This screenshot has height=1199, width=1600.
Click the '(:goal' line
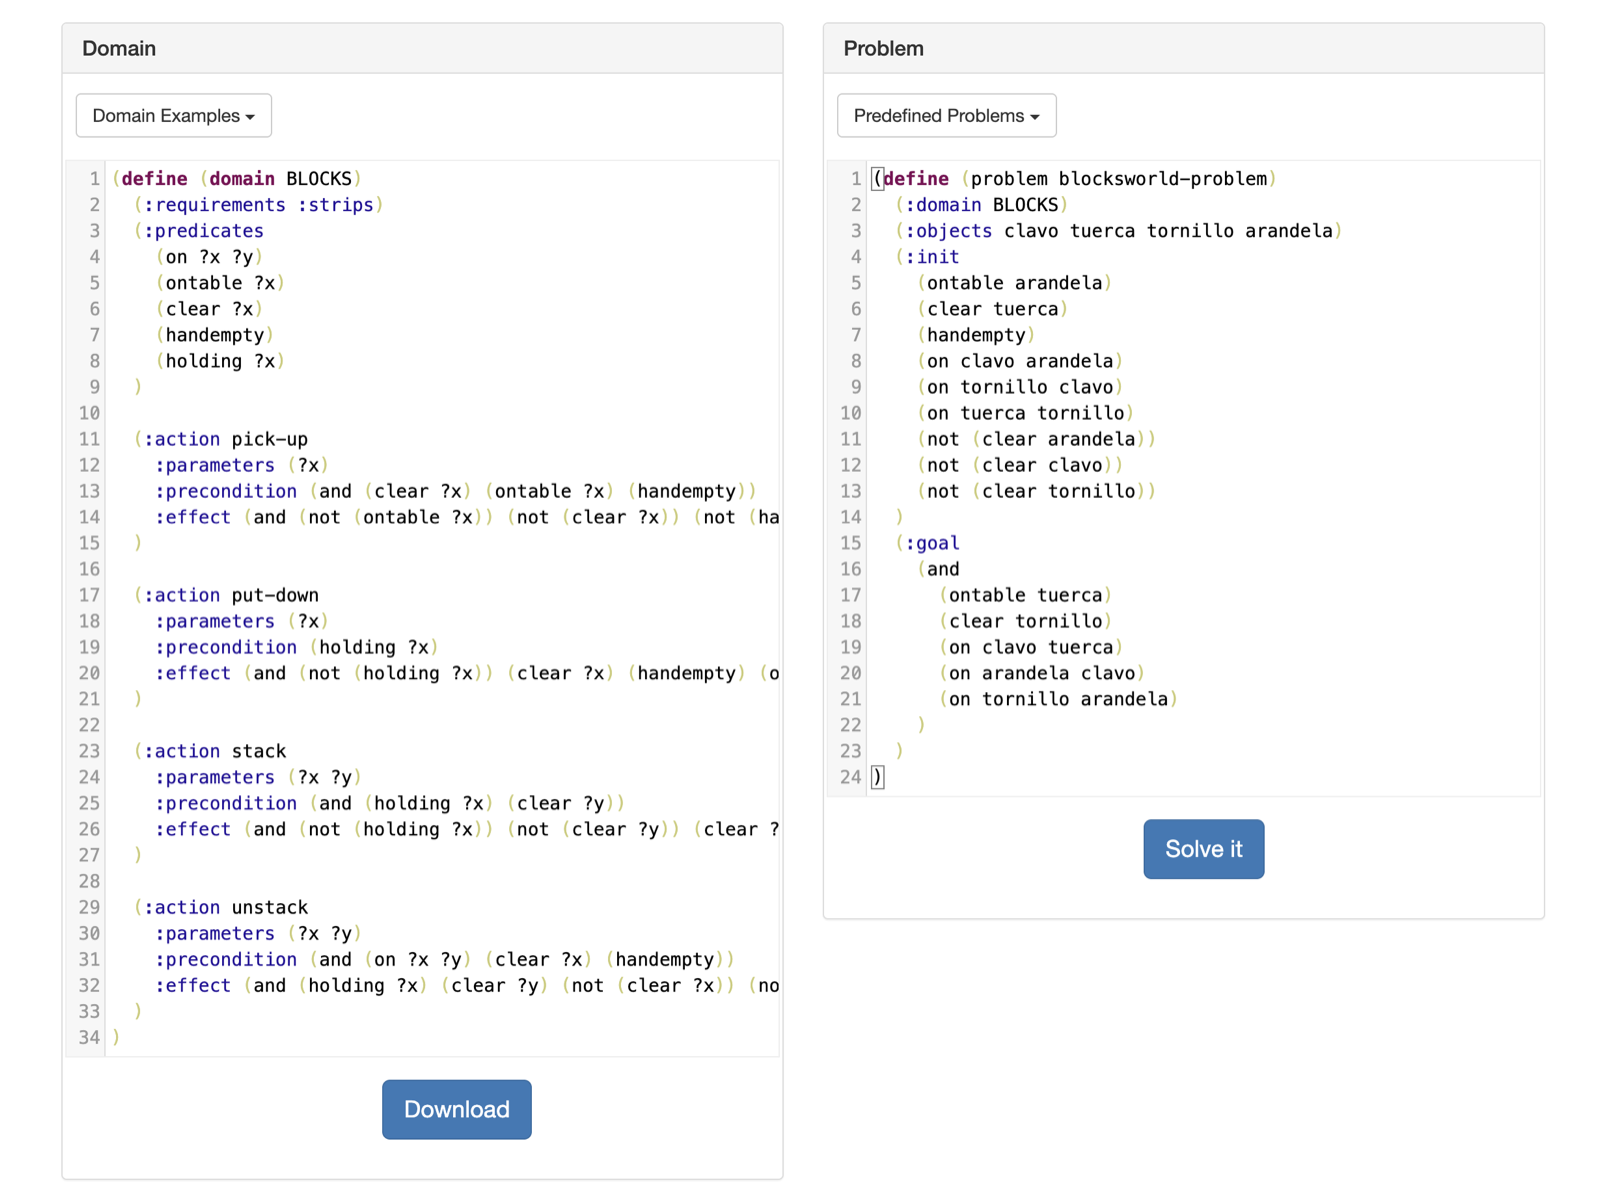click(x=927, y=543)
